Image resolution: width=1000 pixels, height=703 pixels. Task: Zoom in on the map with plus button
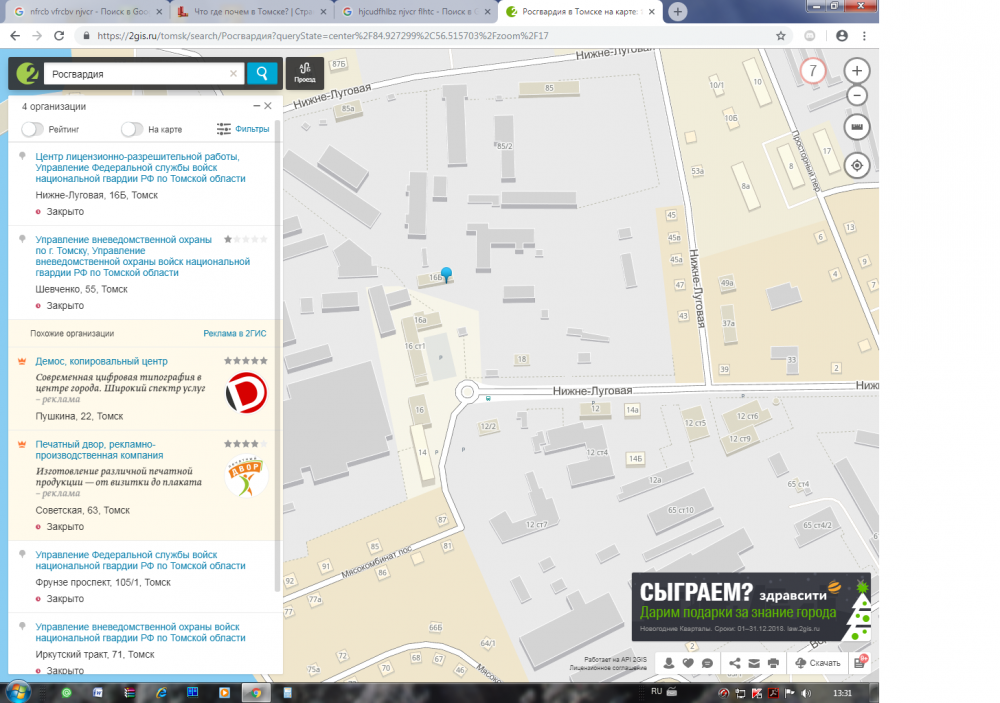tap(857, 71)
